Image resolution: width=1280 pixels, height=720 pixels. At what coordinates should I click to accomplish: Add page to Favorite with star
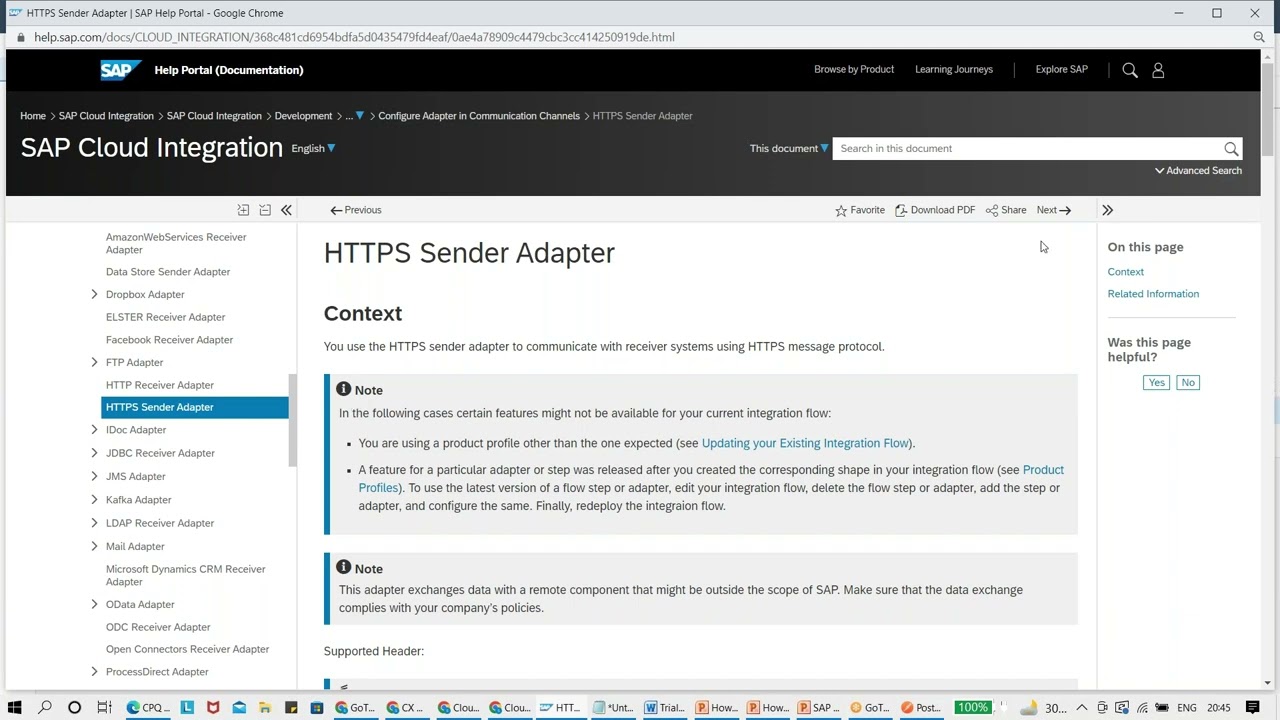(860, 210)
